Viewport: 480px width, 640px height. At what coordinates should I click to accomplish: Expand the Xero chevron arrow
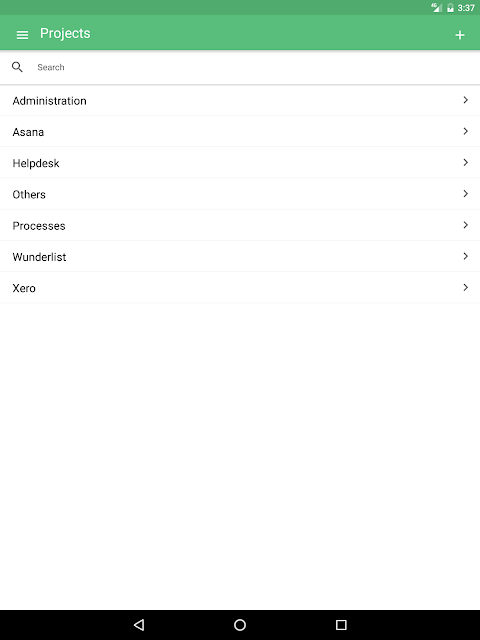coord(465,287)
